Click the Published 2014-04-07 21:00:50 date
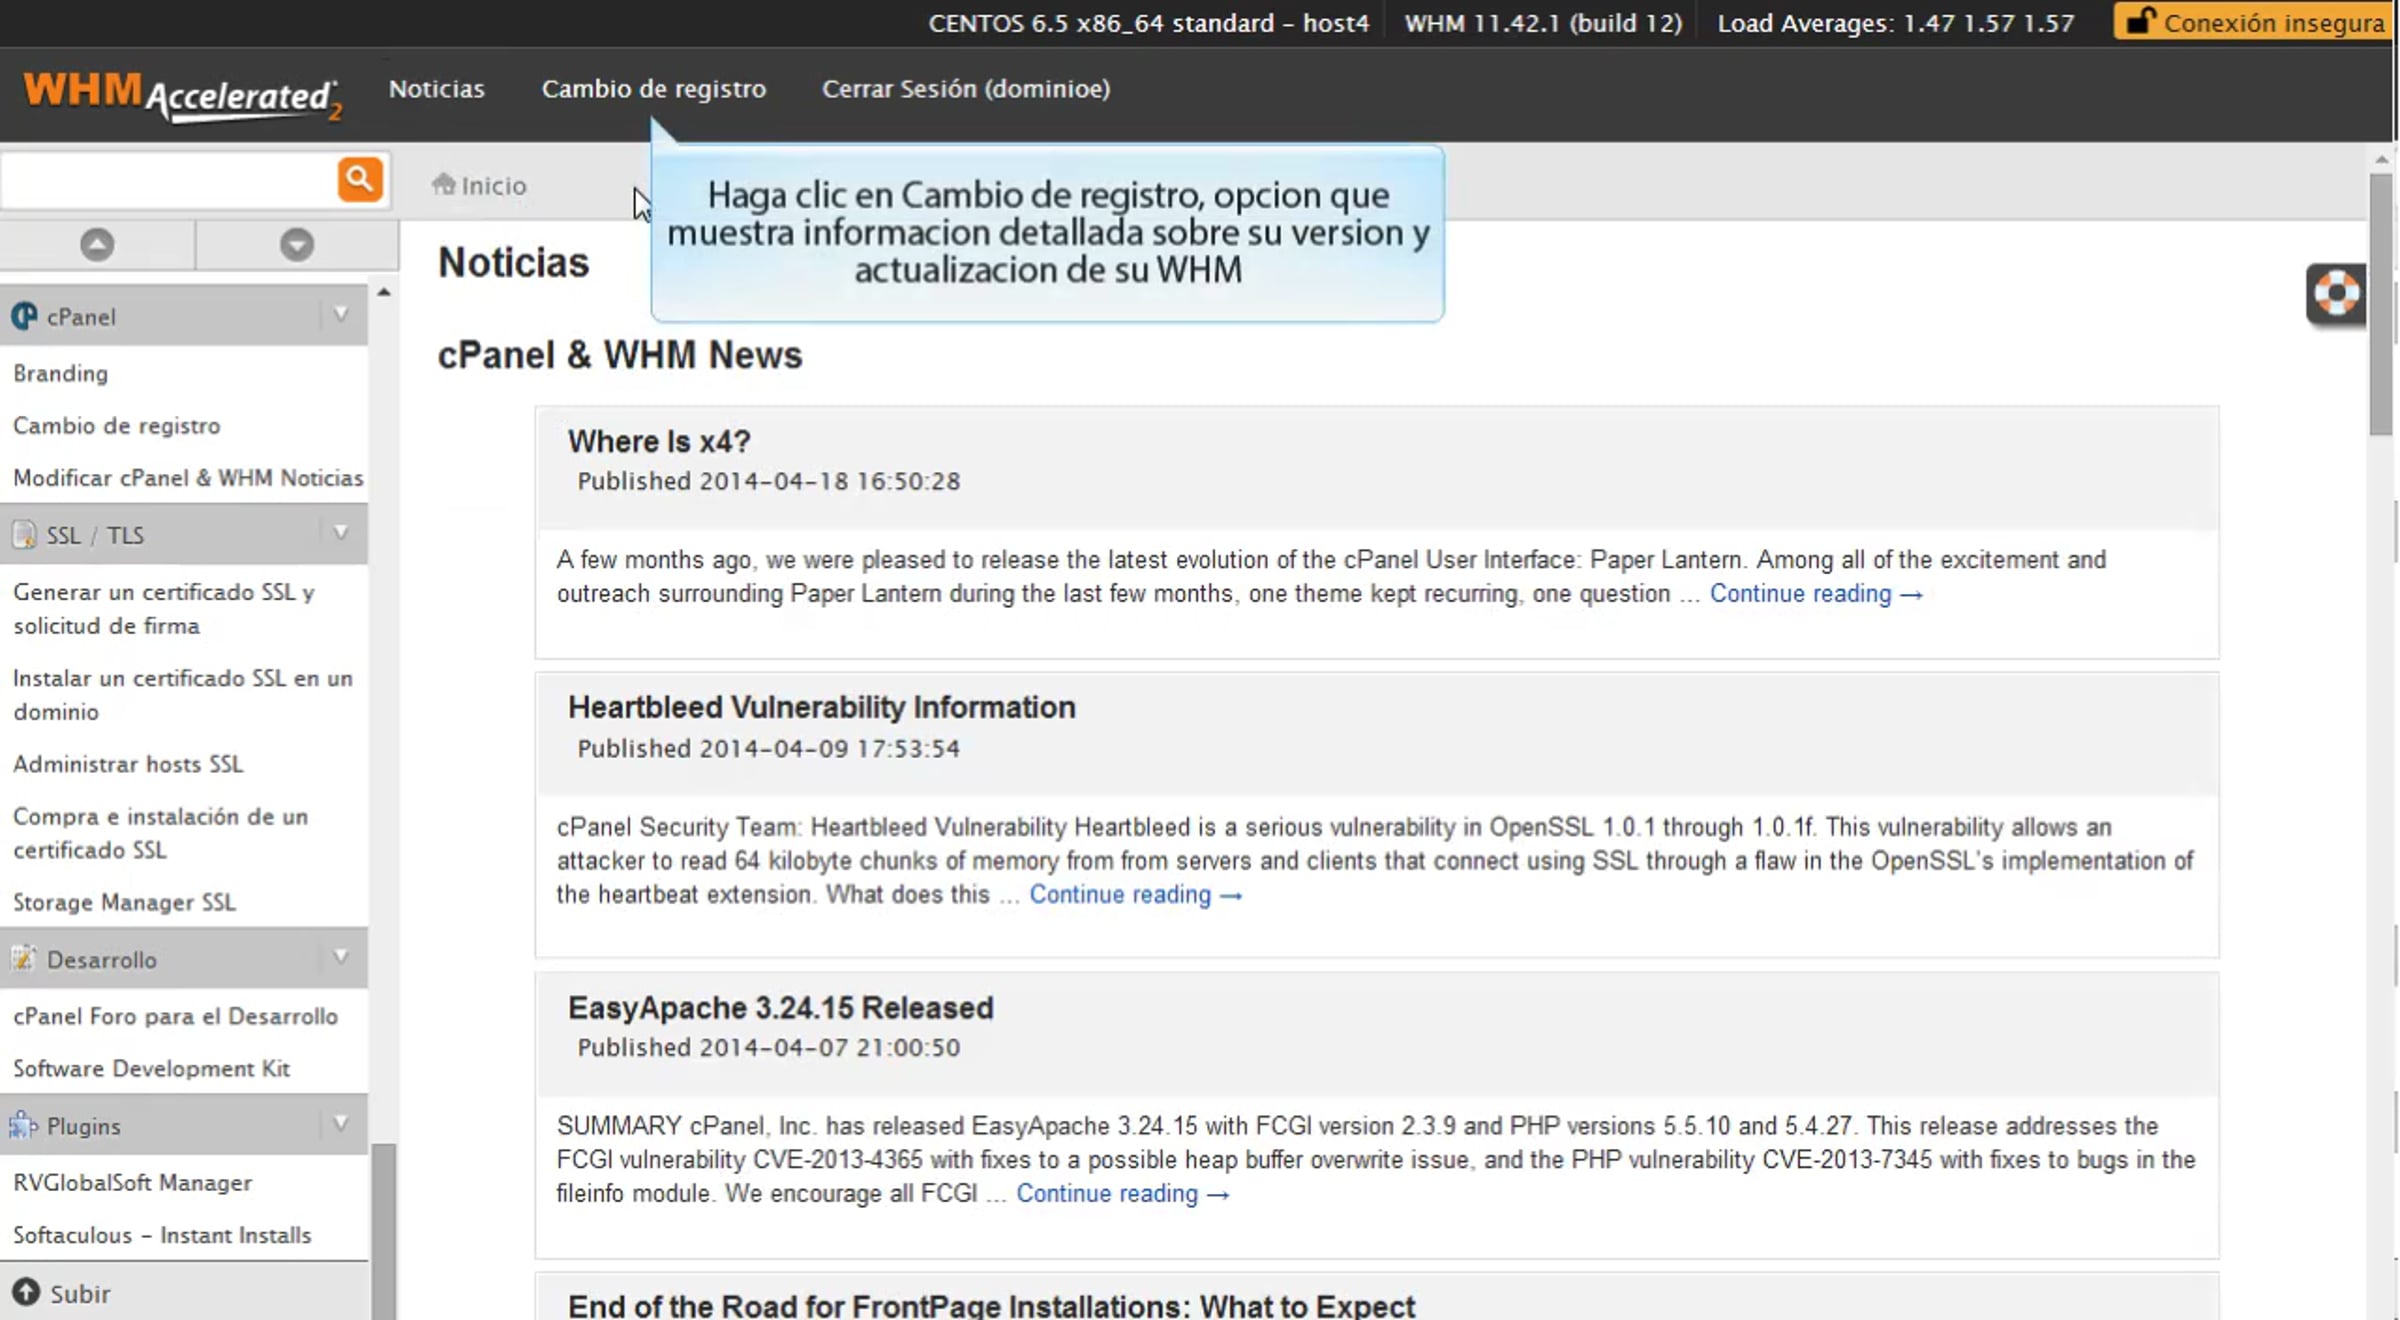This screenshot has height=1320, width=2400. pyautogui.click(x=769, y=1047)
